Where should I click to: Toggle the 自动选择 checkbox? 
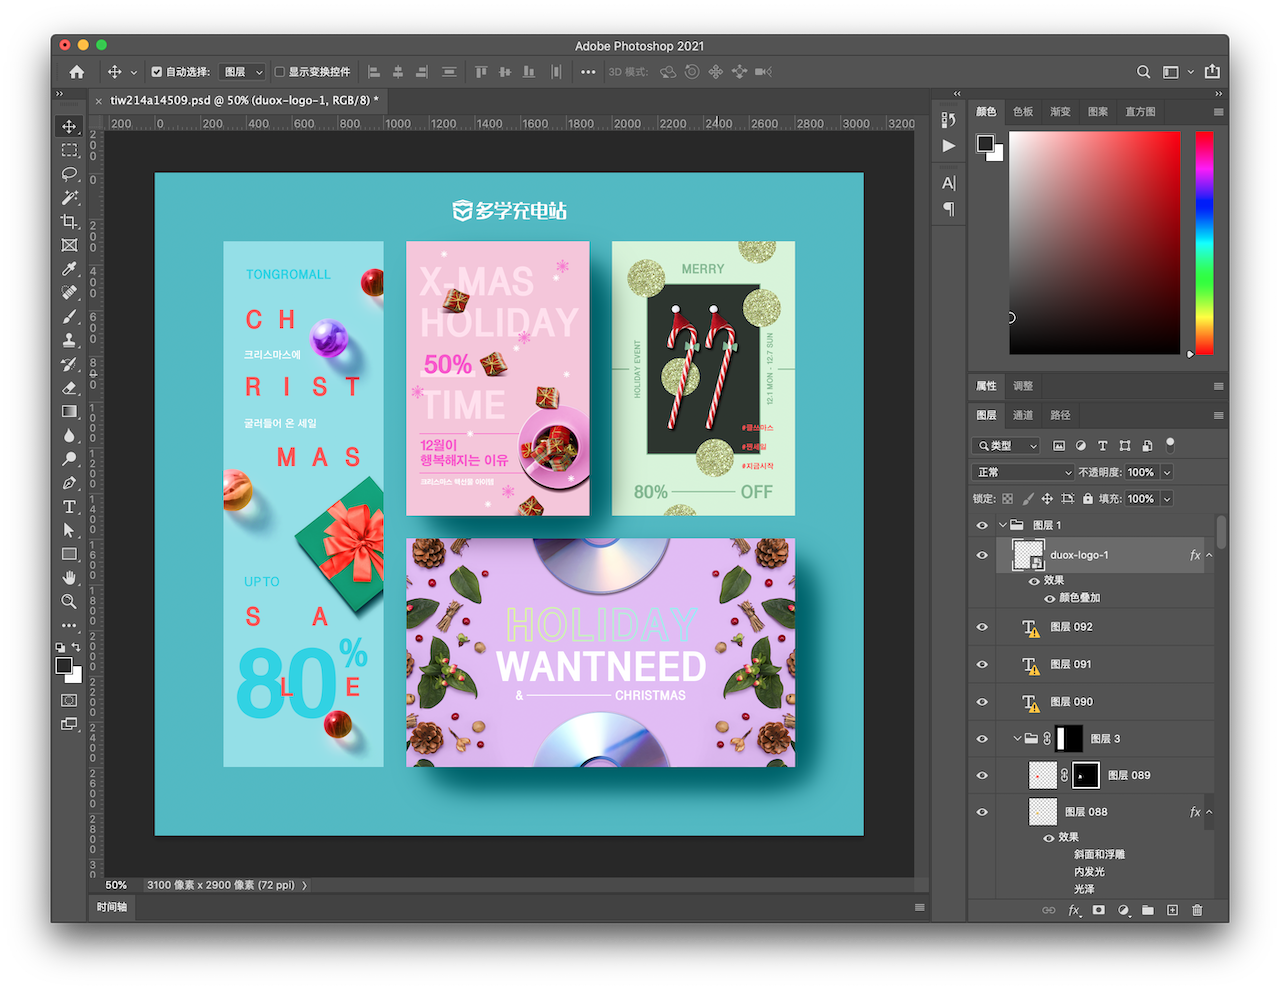point(157,72)
